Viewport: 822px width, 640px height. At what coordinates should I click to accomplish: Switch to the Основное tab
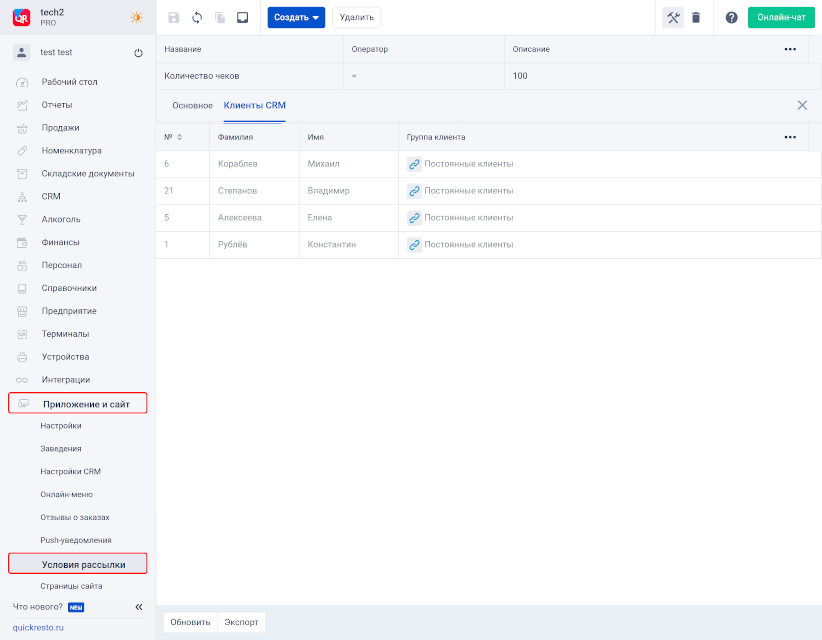192,105
